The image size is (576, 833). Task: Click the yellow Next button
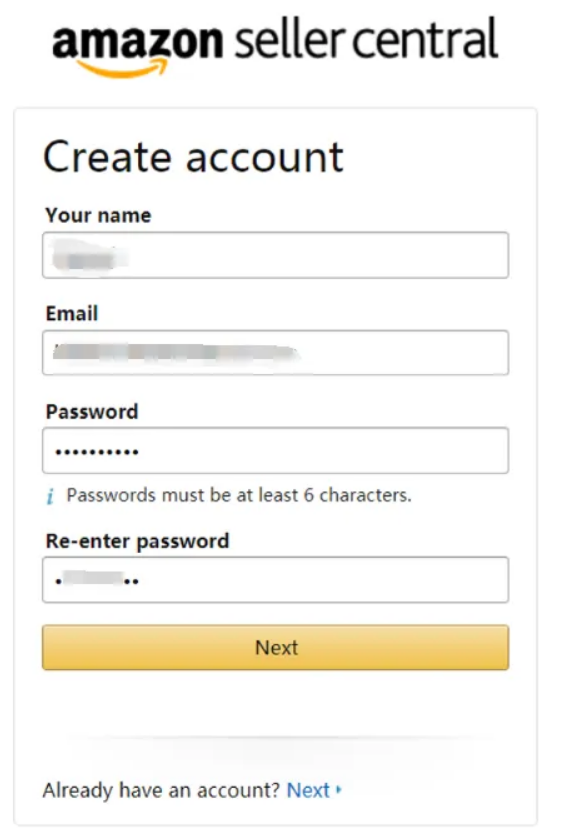[275, 647]
